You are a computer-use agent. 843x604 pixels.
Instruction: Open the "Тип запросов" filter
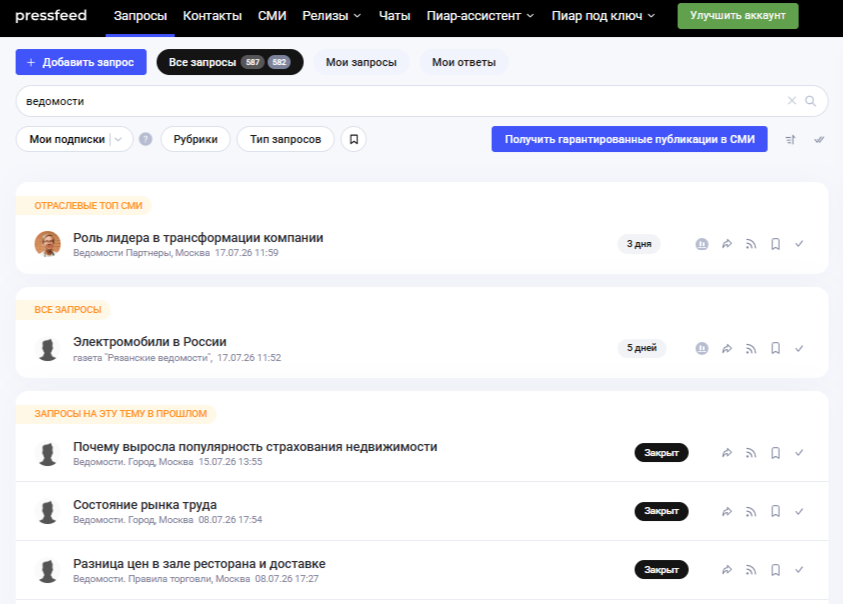(x=285, y=139)
